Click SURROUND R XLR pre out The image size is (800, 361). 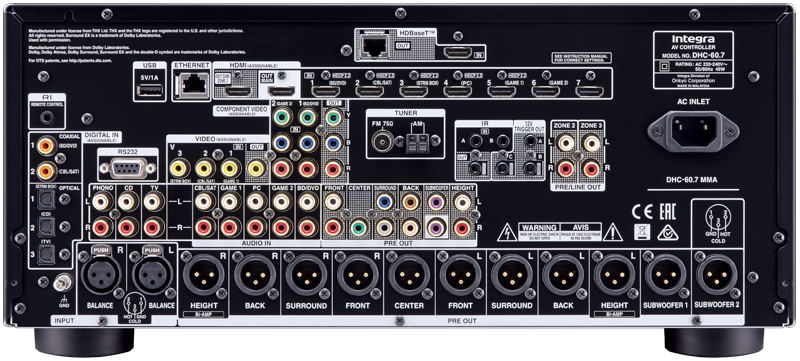pyautogui.click(x=306, y=274)
